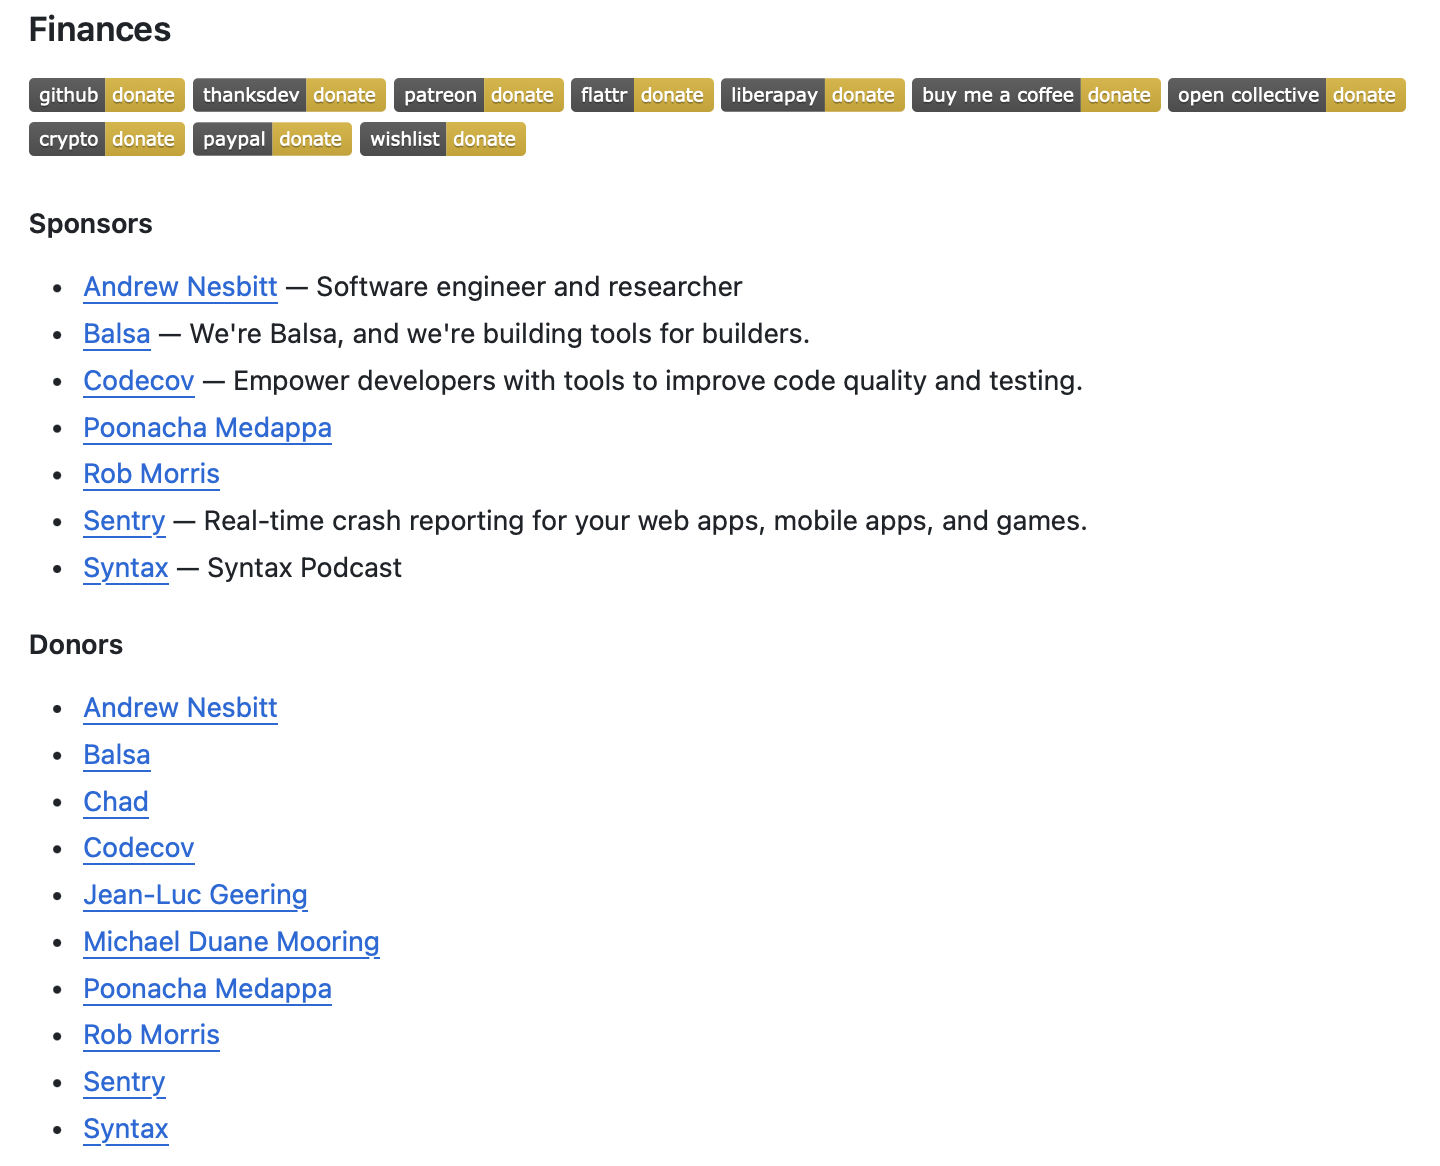Image resolution: width=1440 pixels, height=1166 pixels.
Task: Open Rob Morris link under Sponsors
Action: 152,474
